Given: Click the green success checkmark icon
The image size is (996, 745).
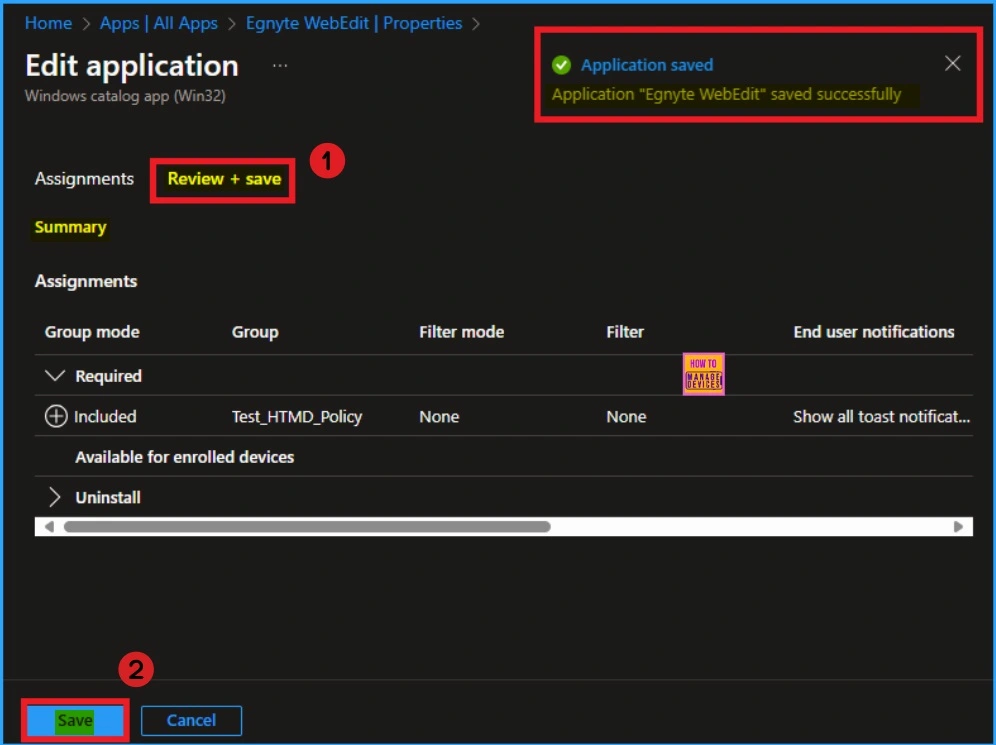Looking at the screenshot, I should coord(561,65).
